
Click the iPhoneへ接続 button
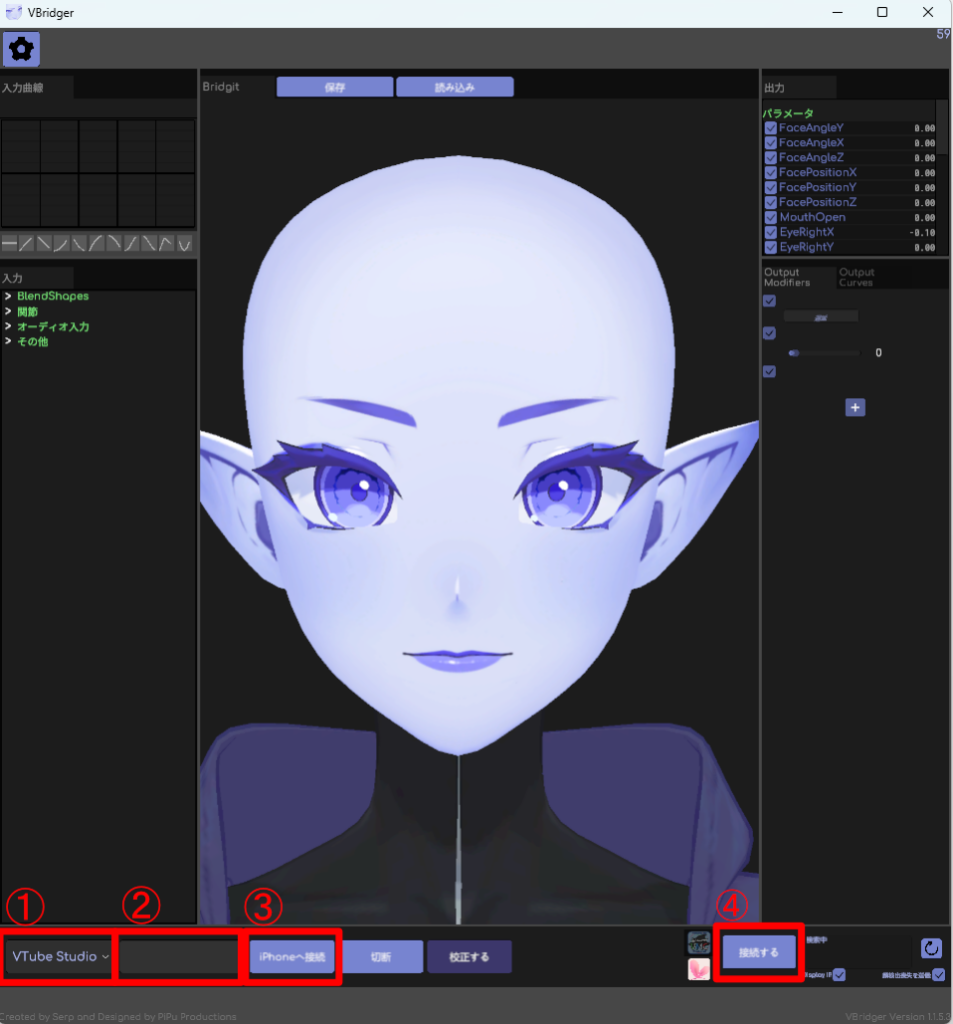pos(292,957)
